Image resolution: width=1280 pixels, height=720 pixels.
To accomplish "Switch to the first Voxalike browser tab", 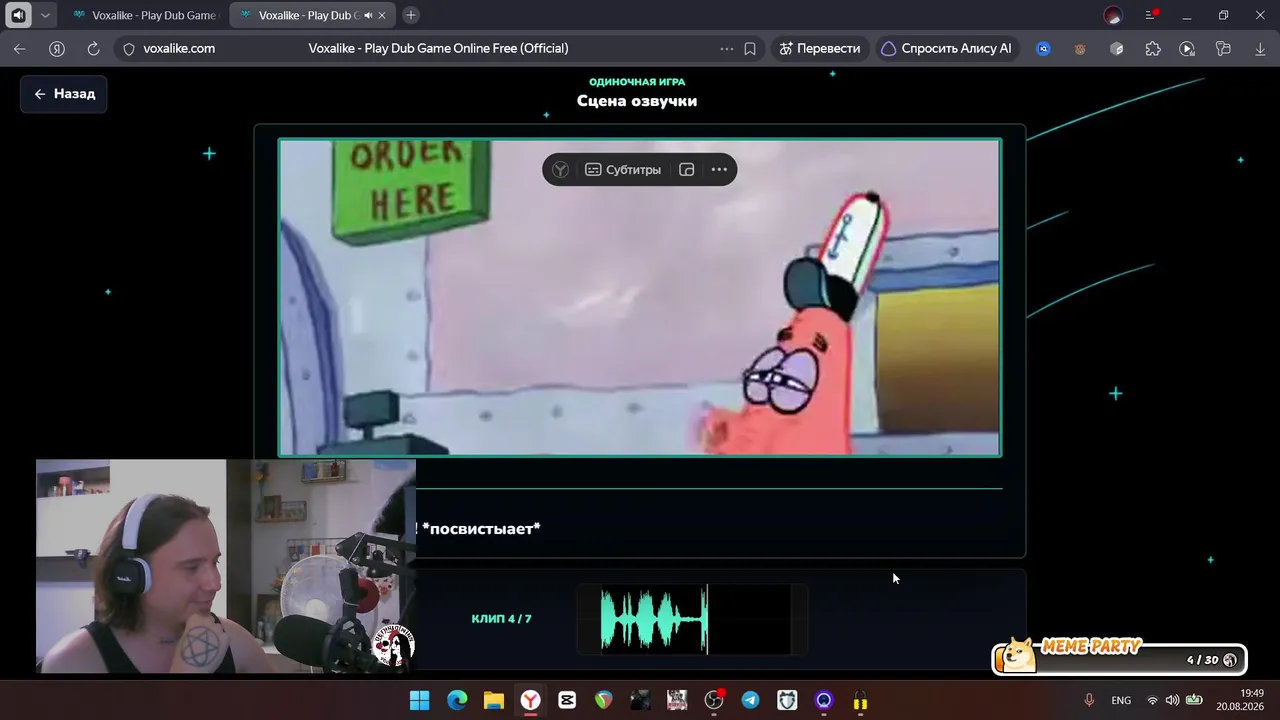I will click(143, 16).
